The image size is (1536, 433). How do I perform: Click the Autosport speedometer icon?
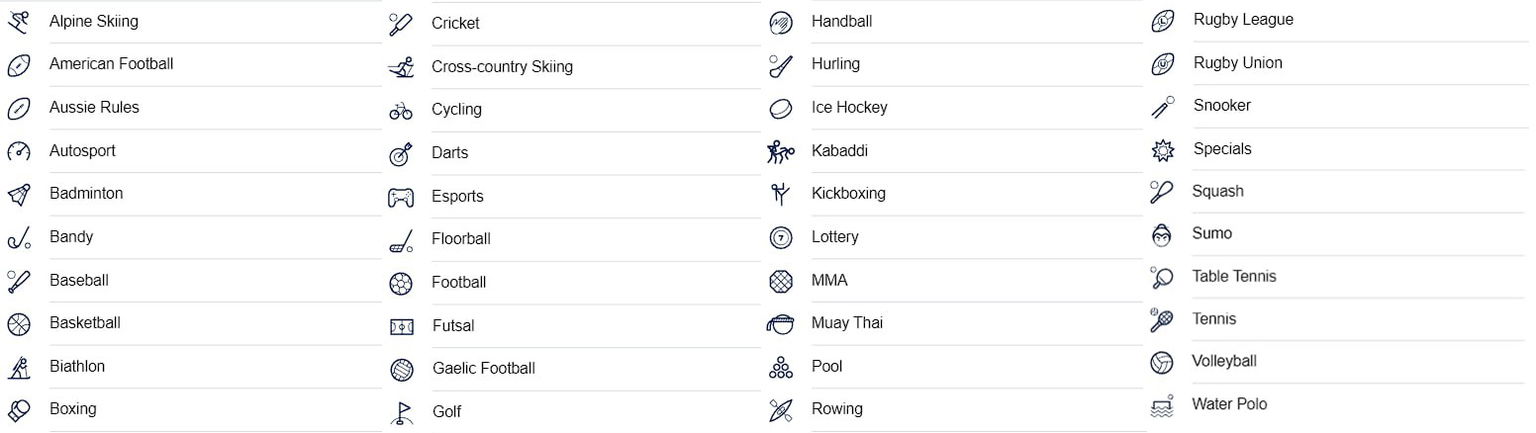[x=18, y=152]
